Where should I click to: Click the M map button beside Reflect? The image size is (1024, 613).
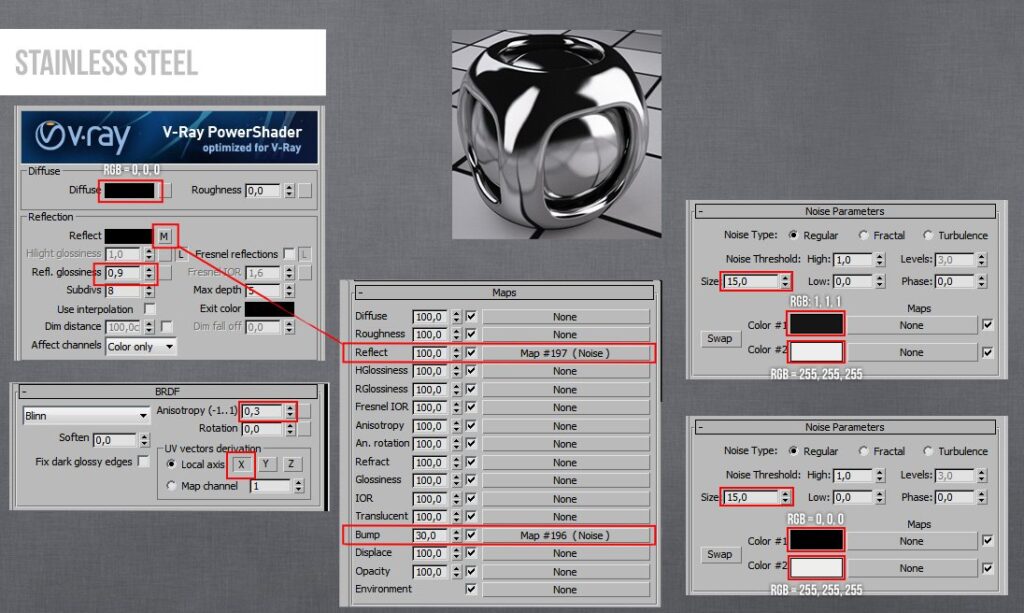(x=164, y=236)
